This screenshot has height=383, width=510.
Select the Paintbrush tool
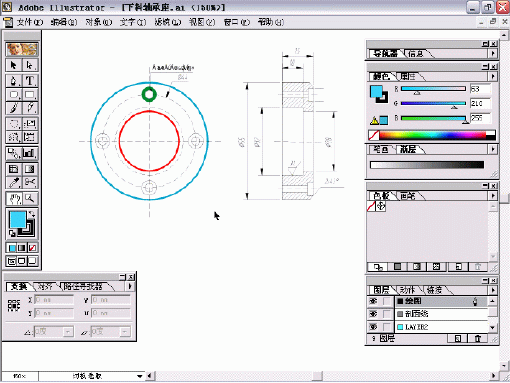[14, 108]
